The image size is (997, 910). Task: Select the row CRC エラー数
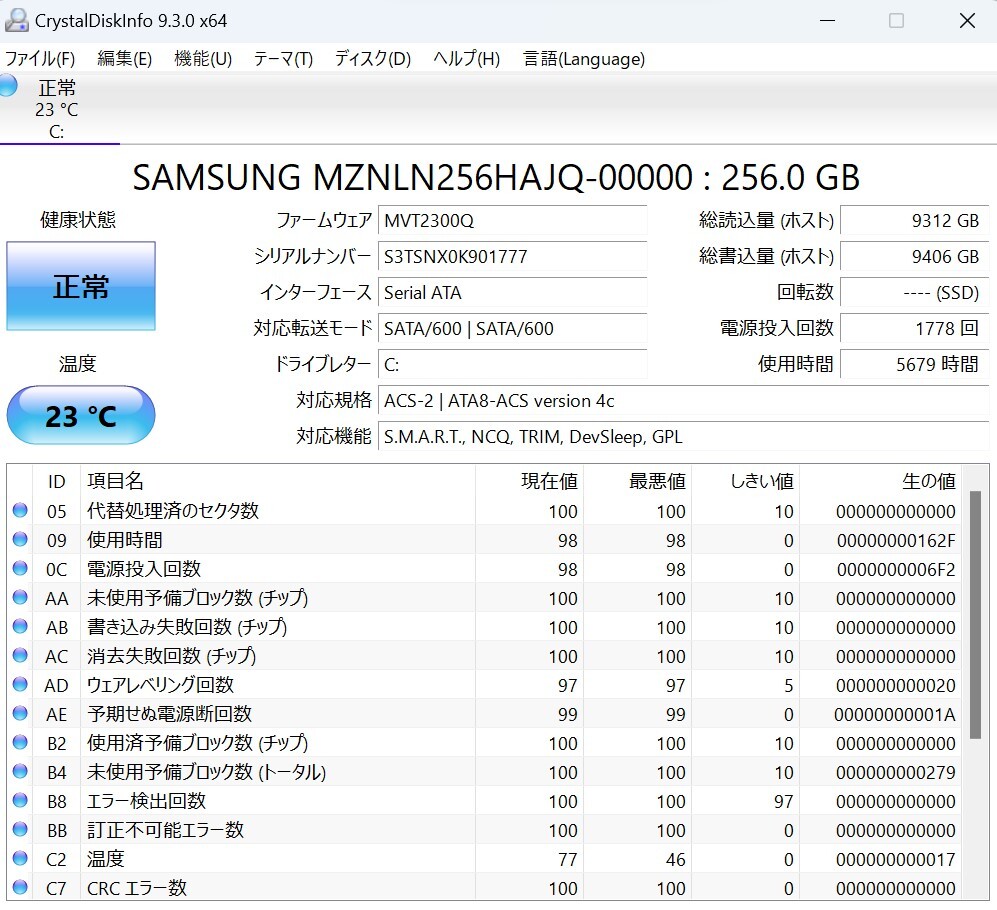[486, 888]
